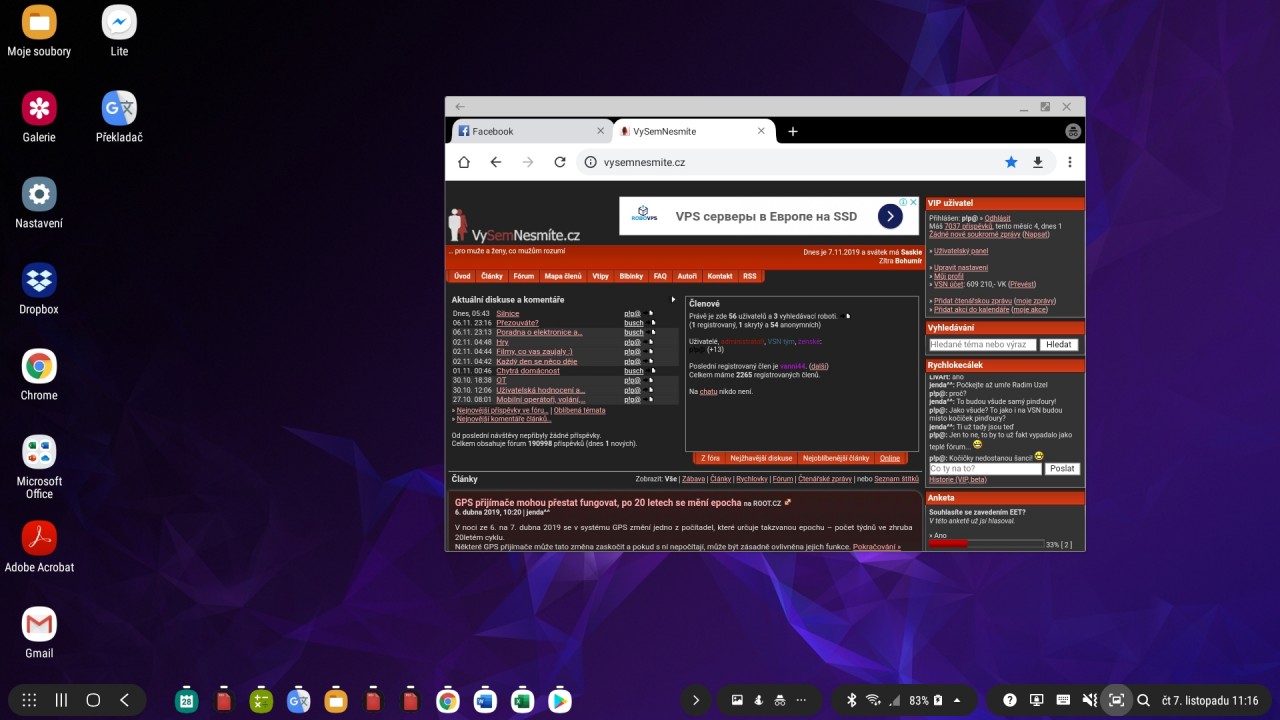The image size is (1280, 720).
Task: Reload the vysemnesmite.cz page
Action: click(560, 162)
